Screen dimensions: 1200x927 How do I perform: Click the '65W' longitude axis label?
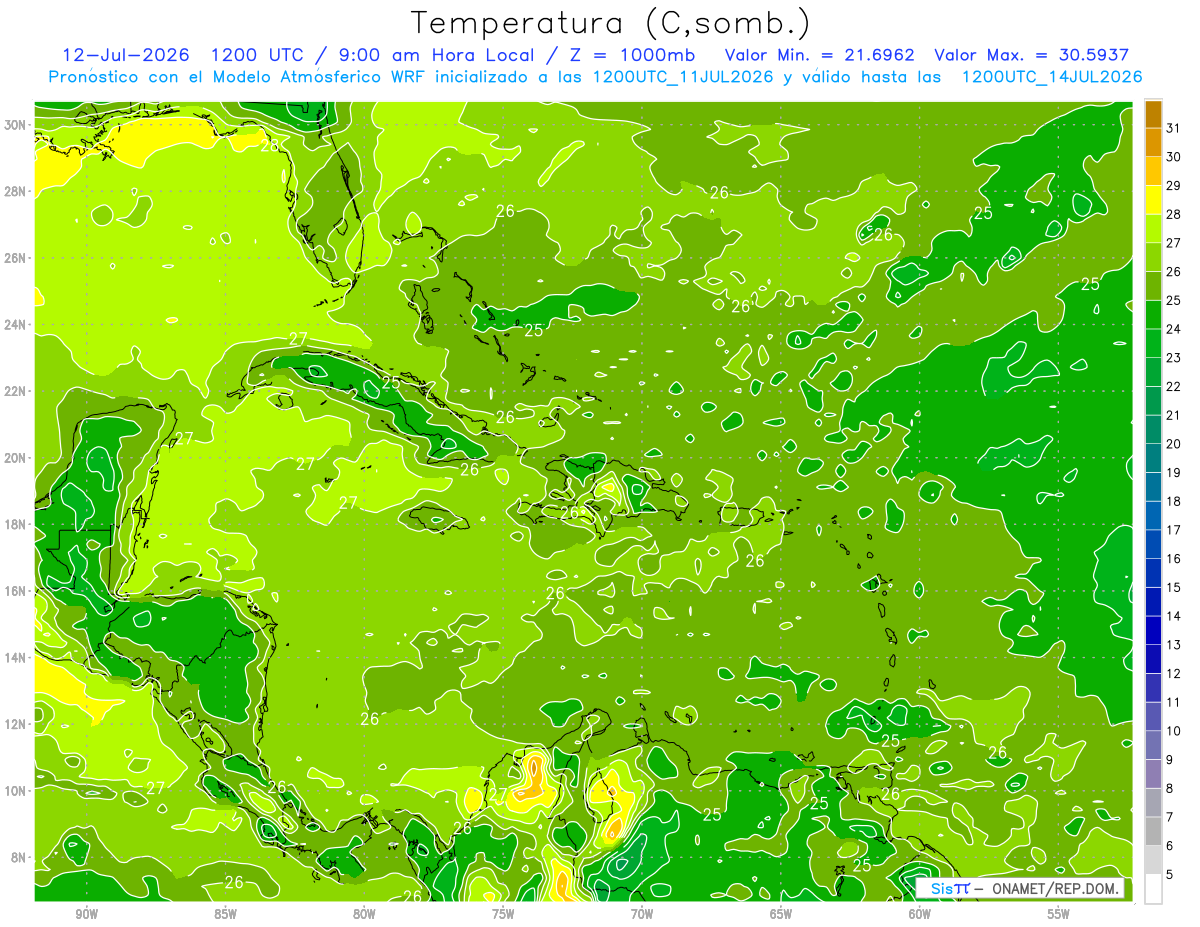(x=781, y=914)
